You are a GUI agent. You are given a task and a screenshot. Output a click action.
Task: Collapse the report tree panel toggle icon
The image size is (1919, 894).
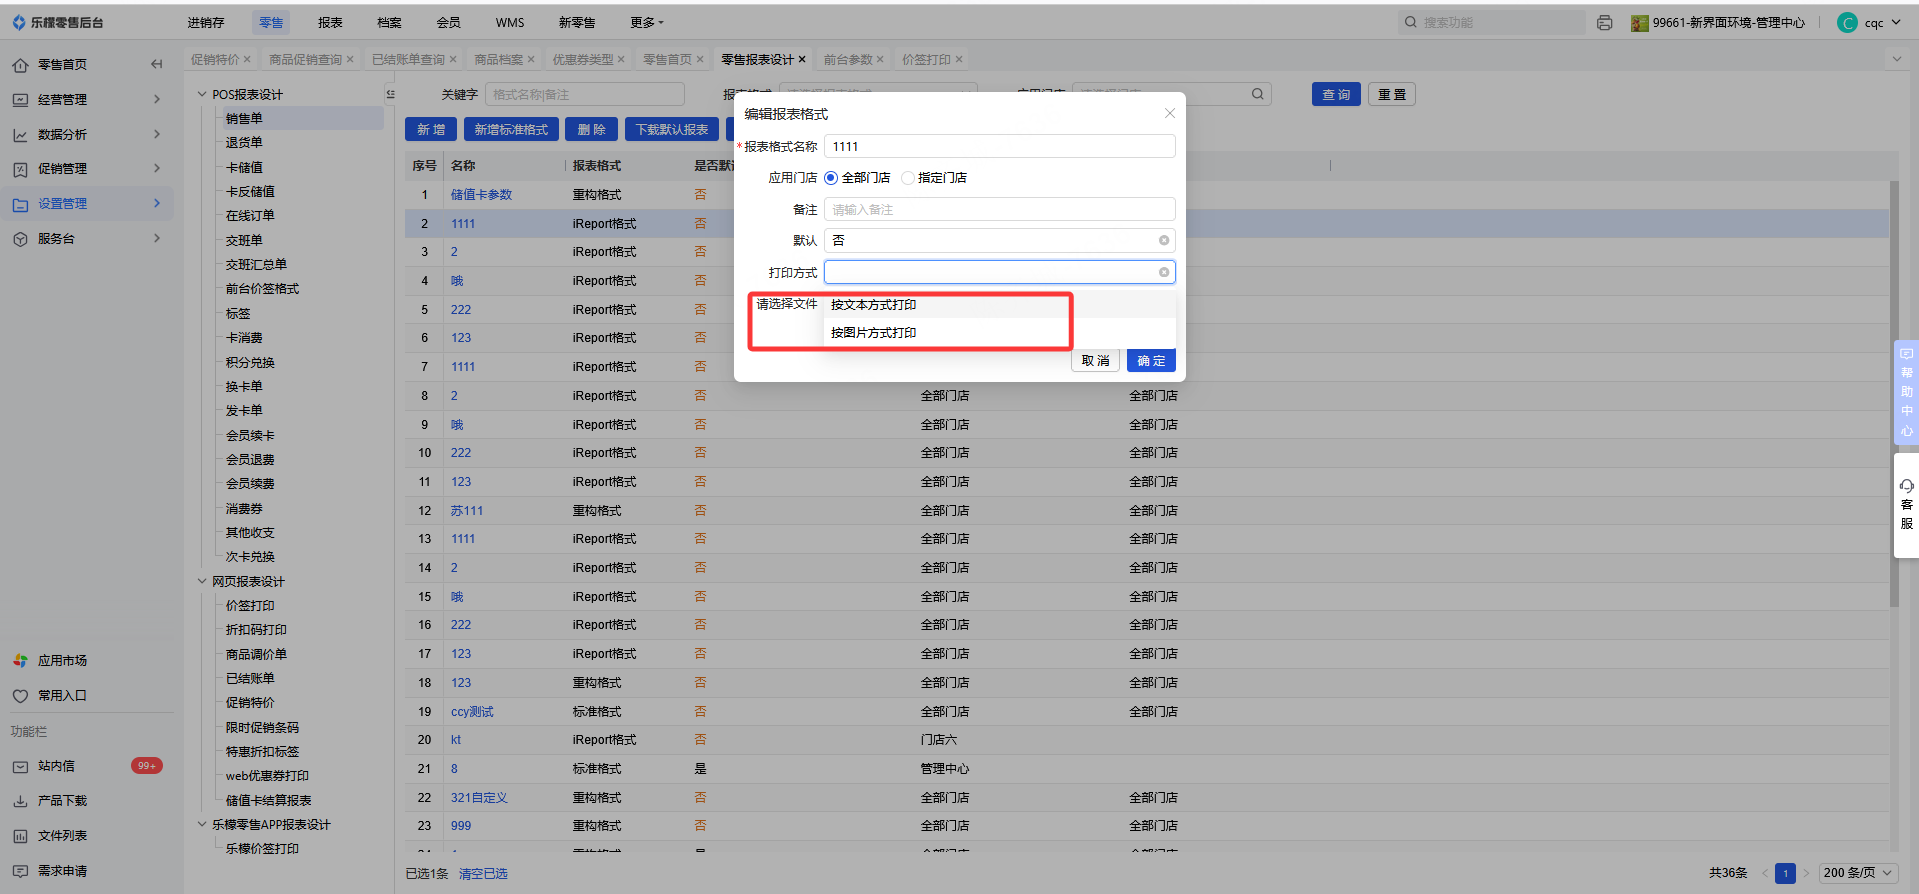coord(390,94)
